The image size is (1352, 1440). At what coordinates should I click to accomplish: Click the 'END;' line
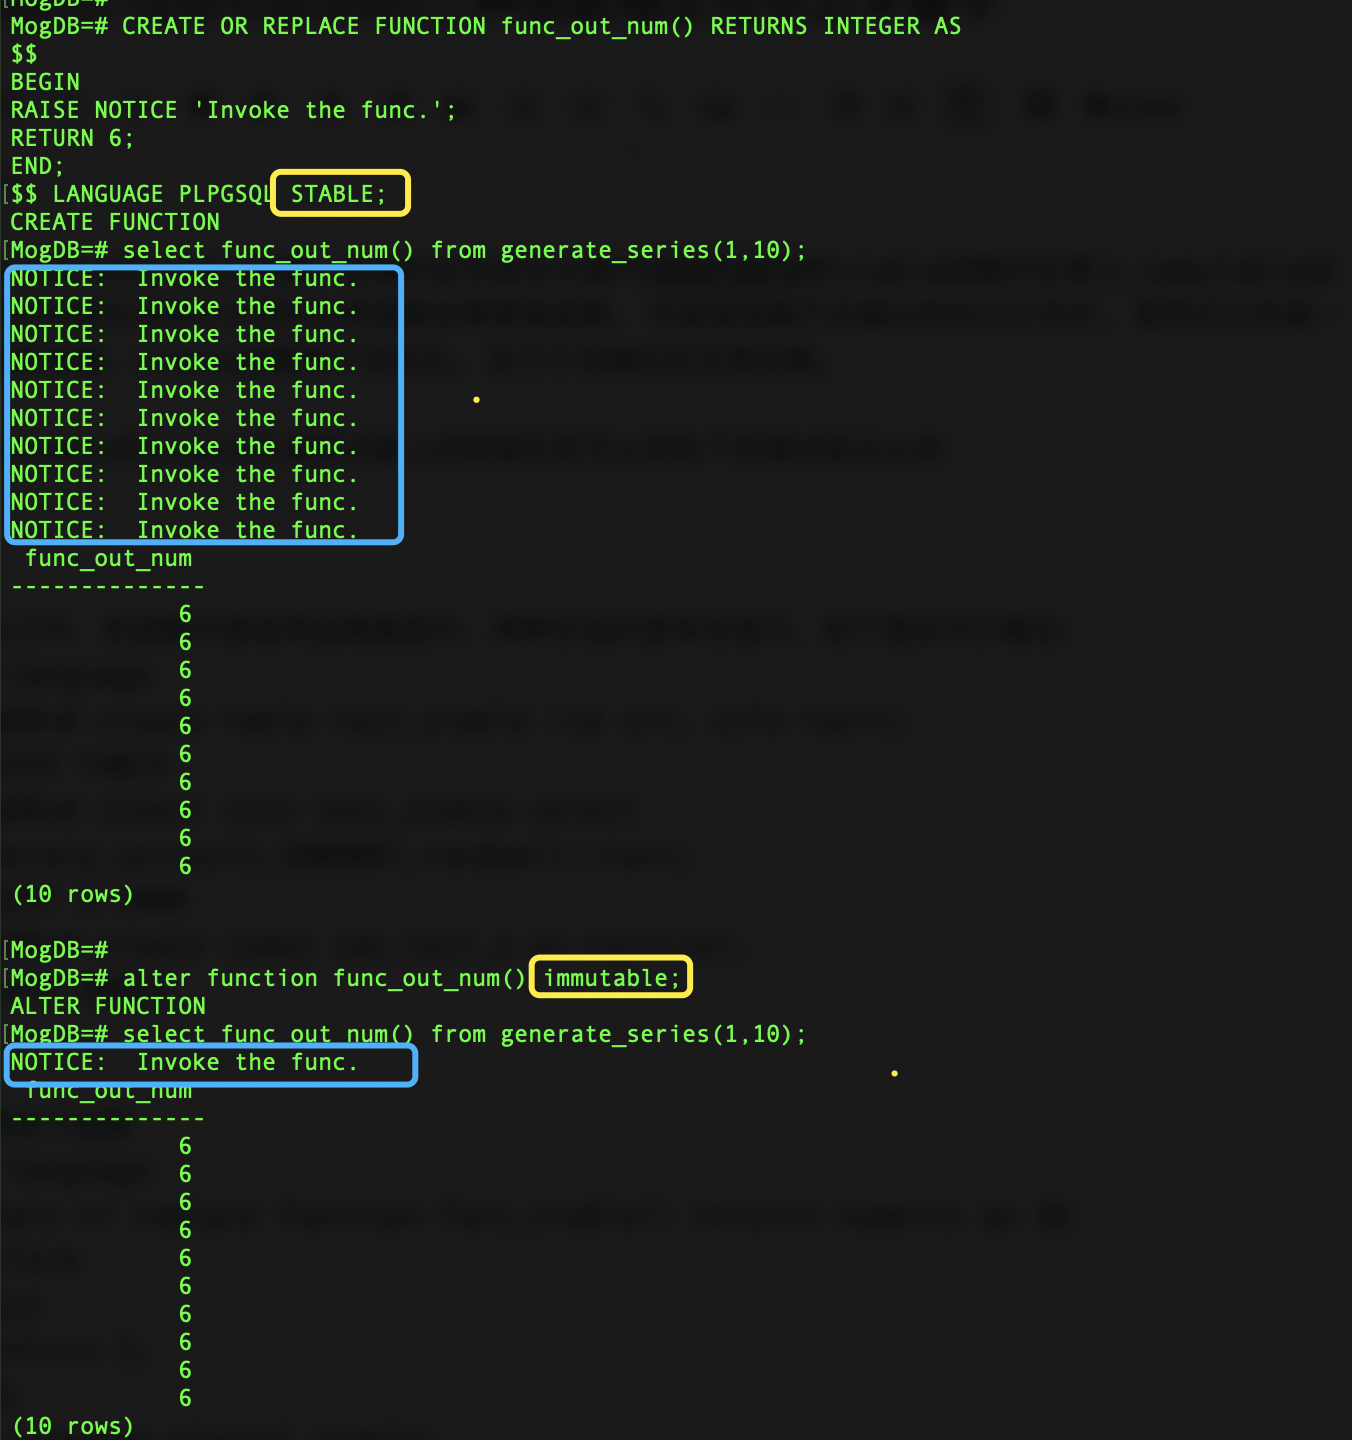point(37,166)
